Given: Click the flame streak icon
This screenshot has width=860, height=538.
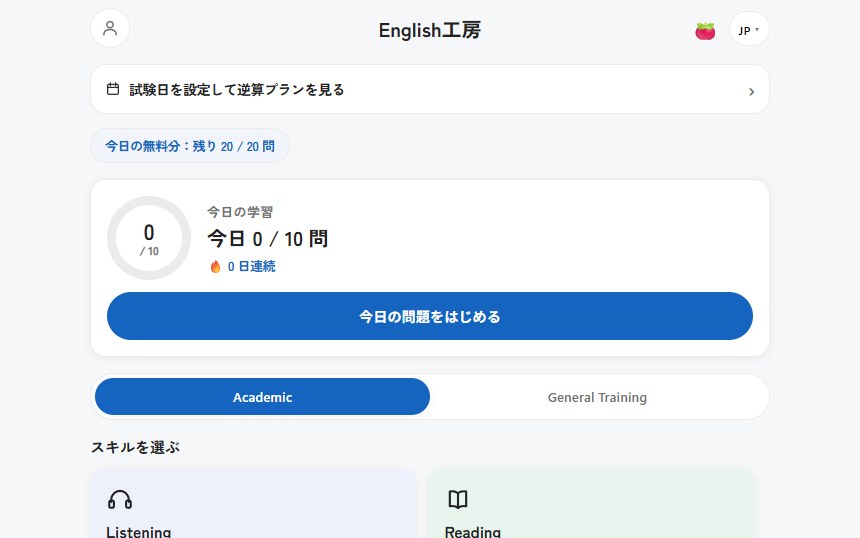Looking at the screenshot, I should [216, 267].
